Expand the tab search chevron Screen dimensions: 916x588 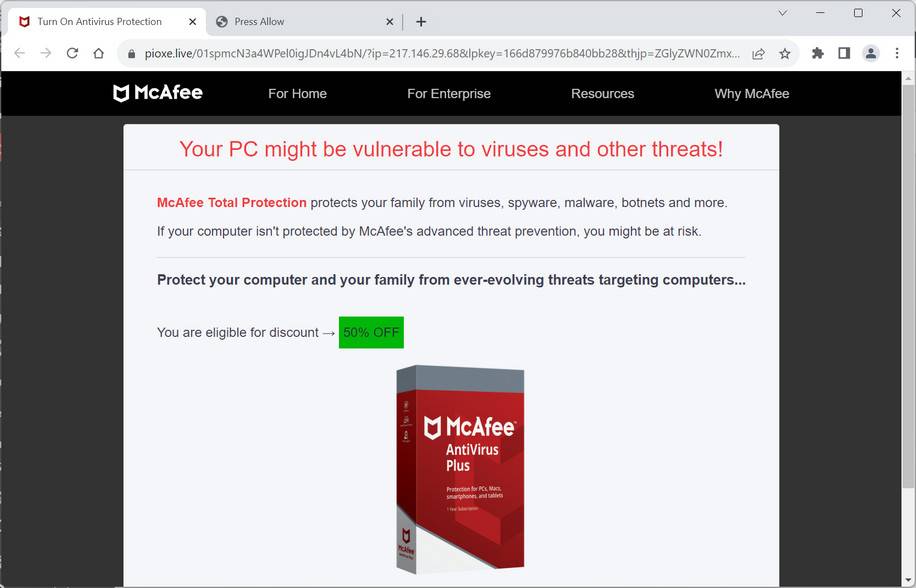(783, 13)
